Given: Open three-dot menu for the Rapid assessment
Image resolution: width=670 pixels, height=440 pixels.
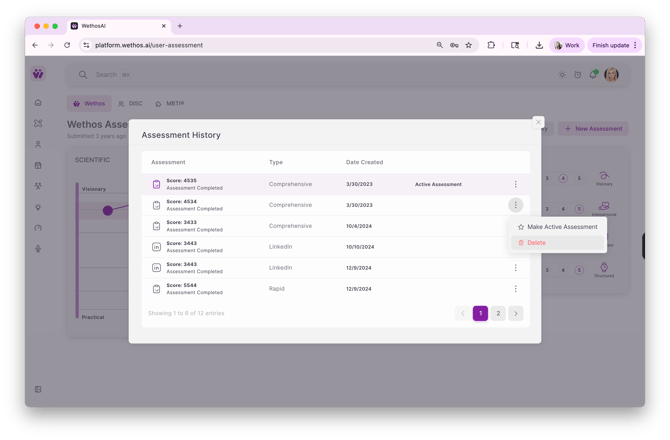Looking at the screenshot, I should (516, 289).
